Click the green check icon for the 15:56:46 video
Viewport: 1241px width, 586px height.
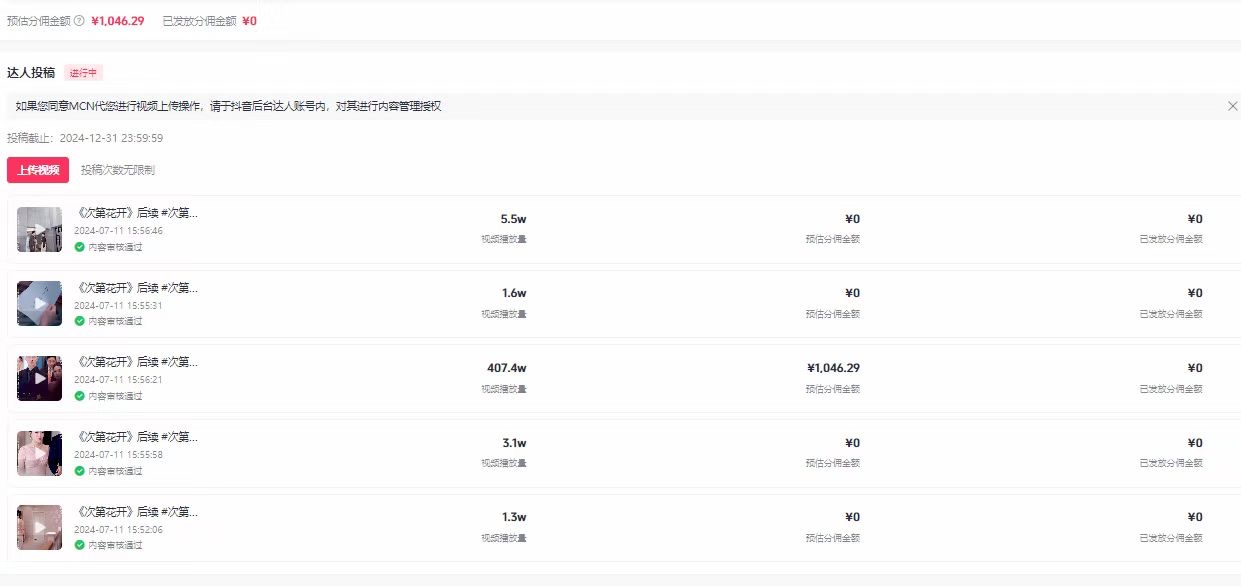[x=79, y=247]
